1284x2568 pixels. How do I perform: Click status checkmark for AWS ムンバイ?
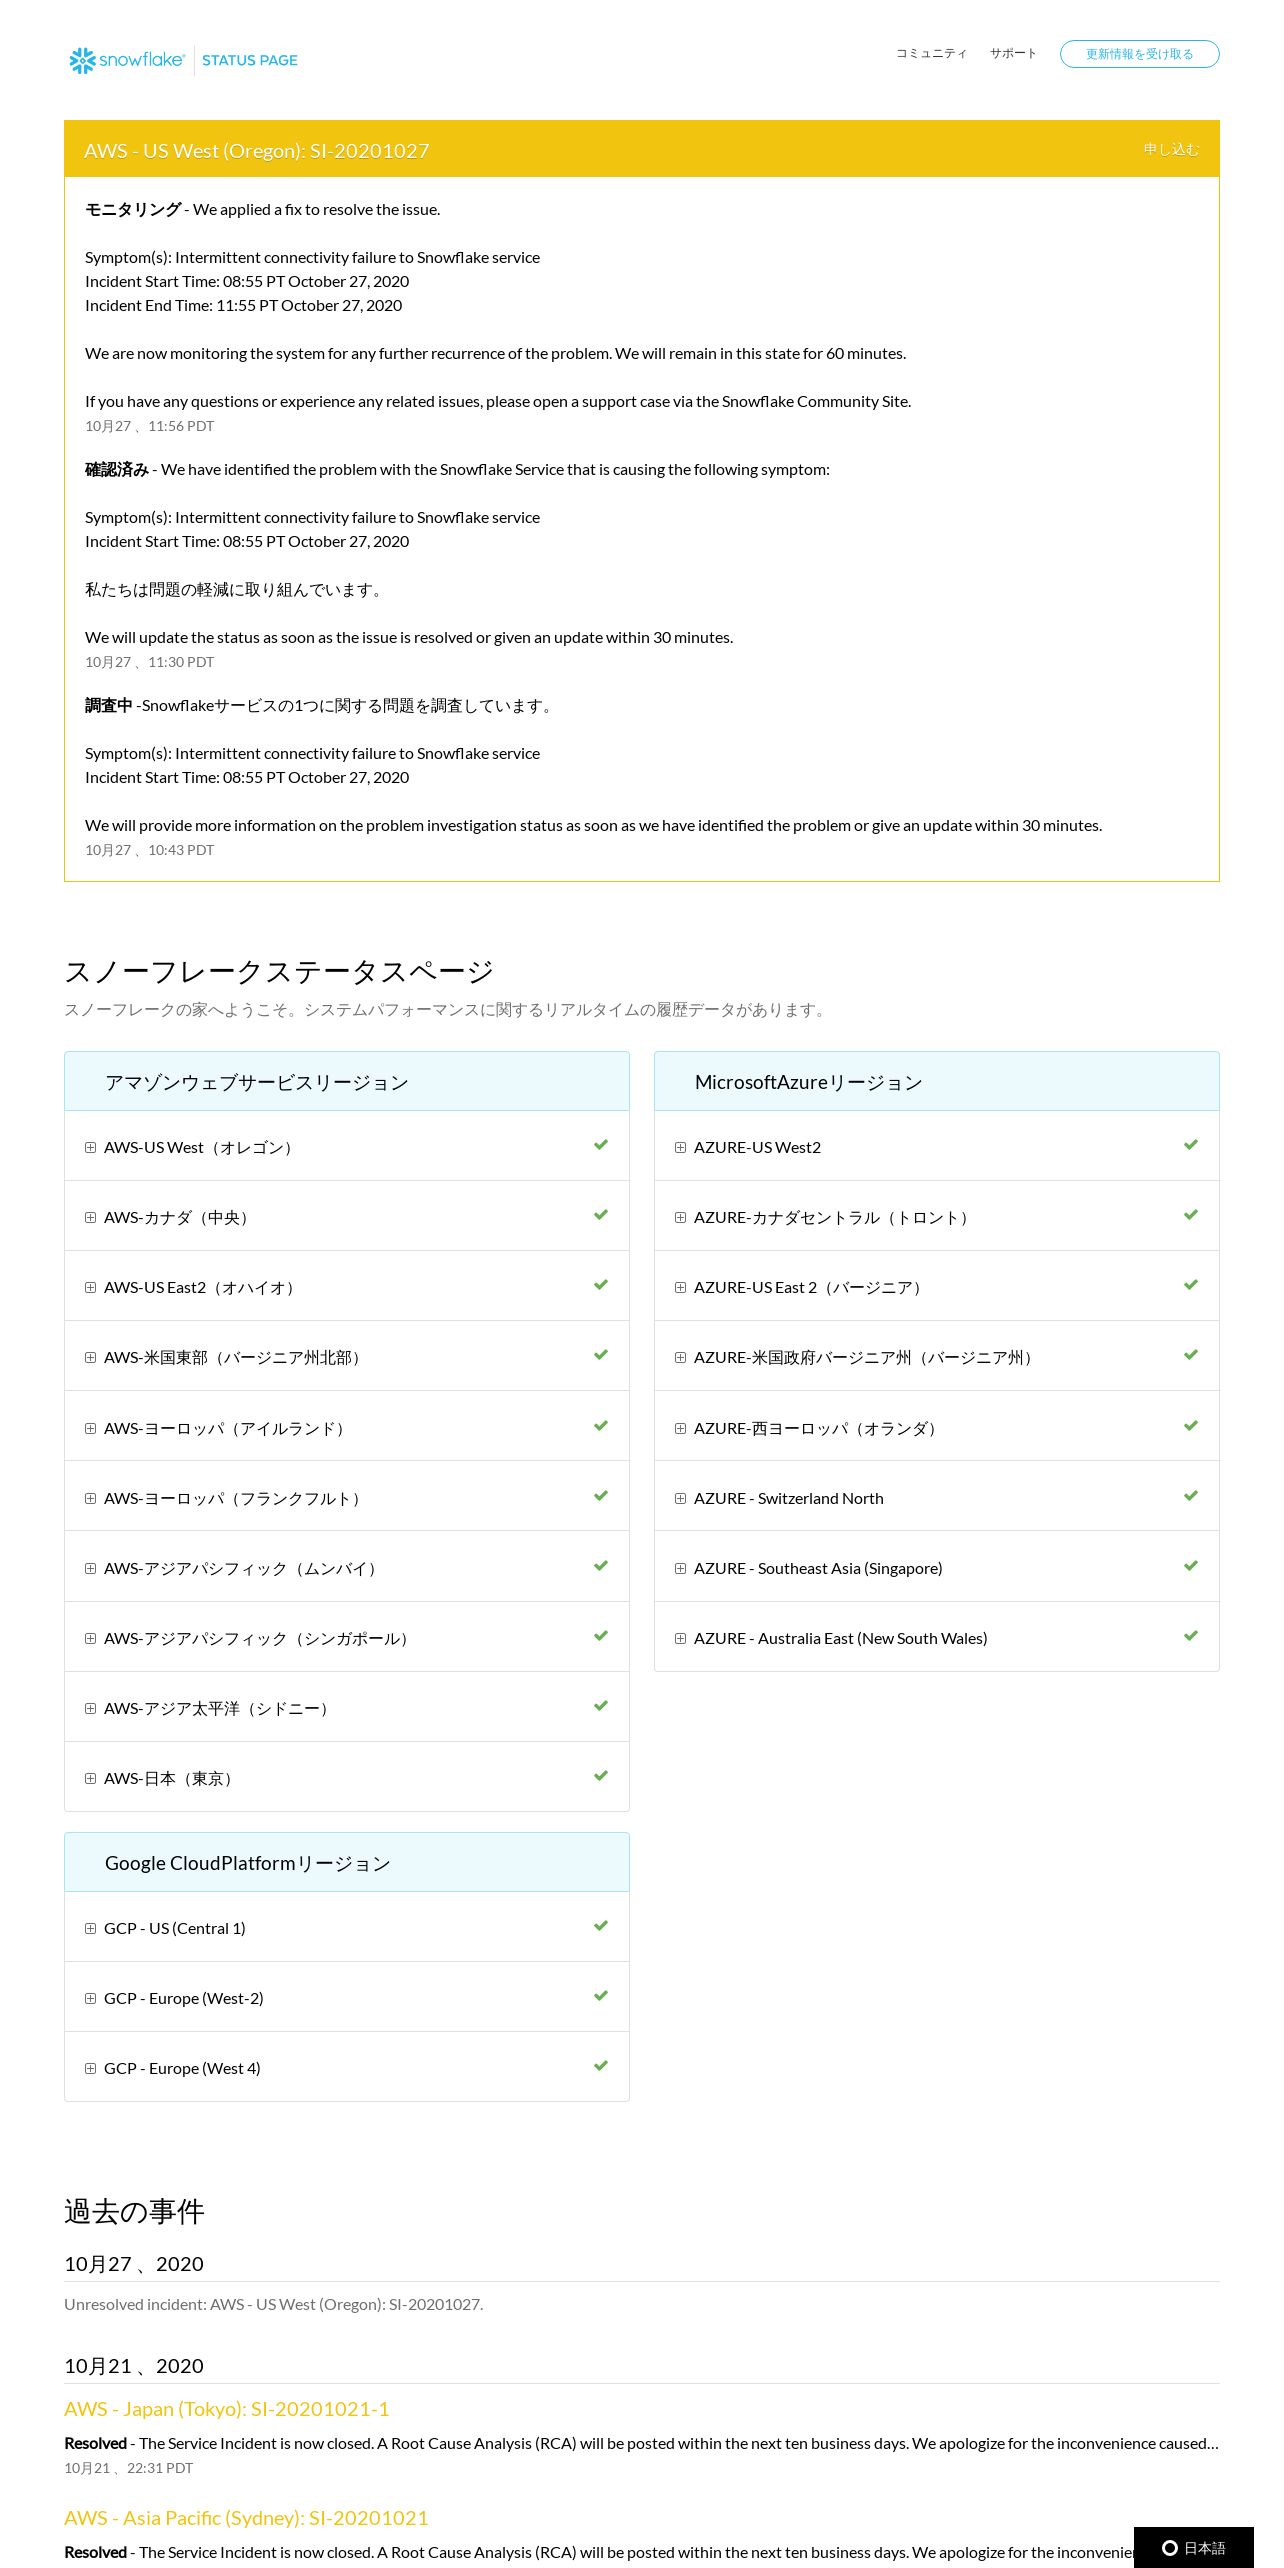click(601, 1566)
